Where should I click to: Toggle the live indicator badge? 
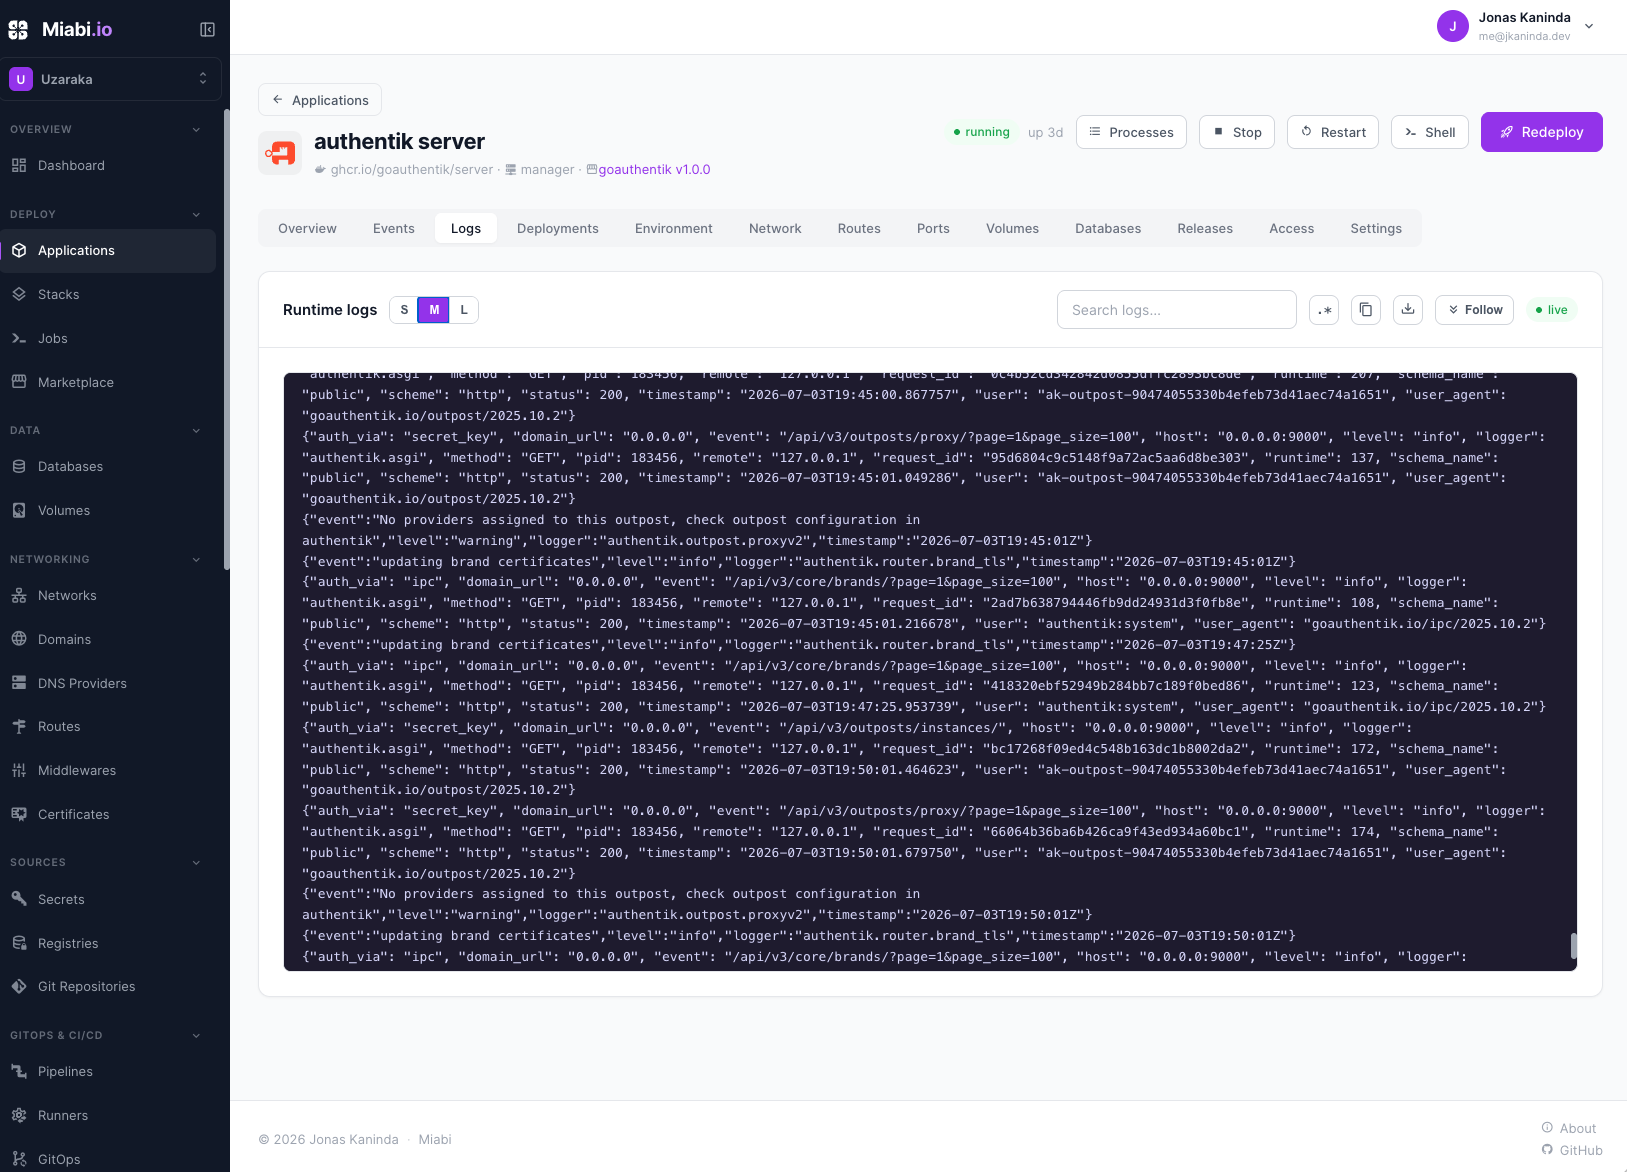coord(1552,310)
